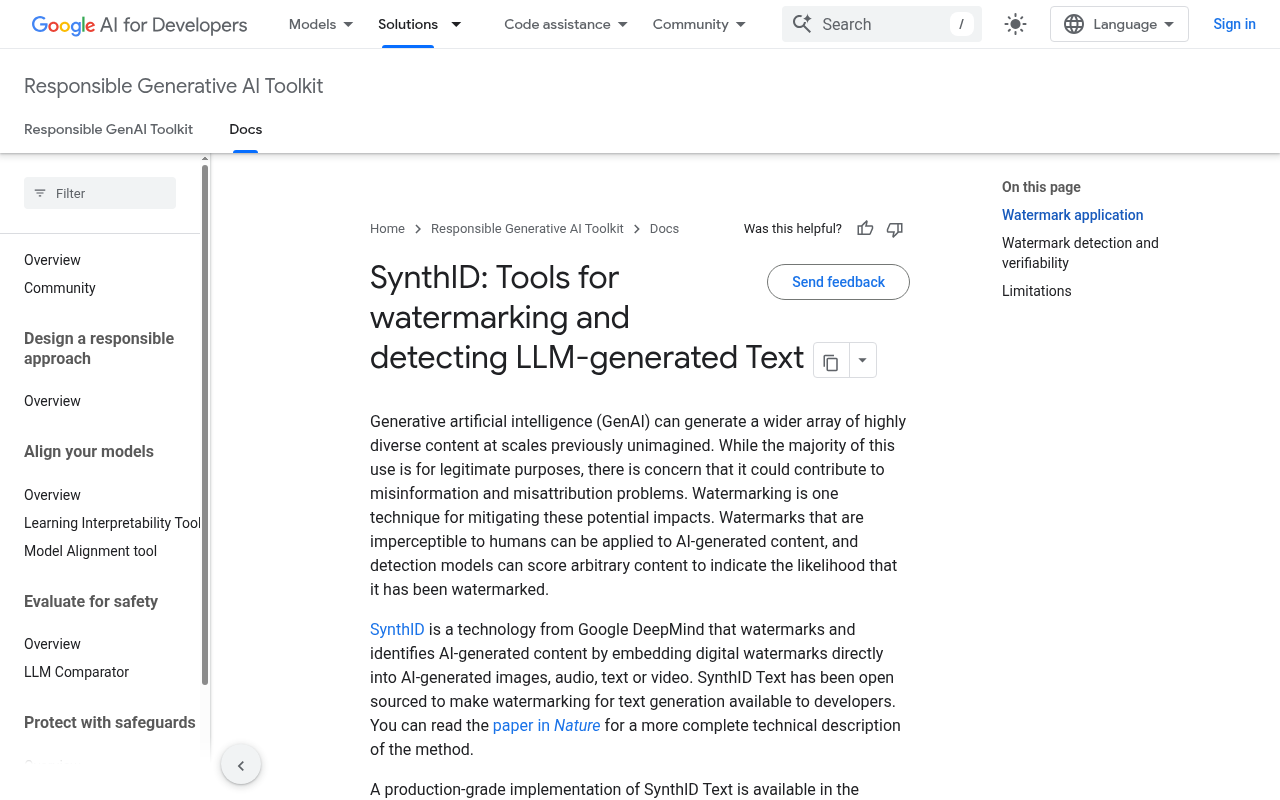Click the sidebar vertical scrollbar
Screen dimensions: 1280x800
205,425
